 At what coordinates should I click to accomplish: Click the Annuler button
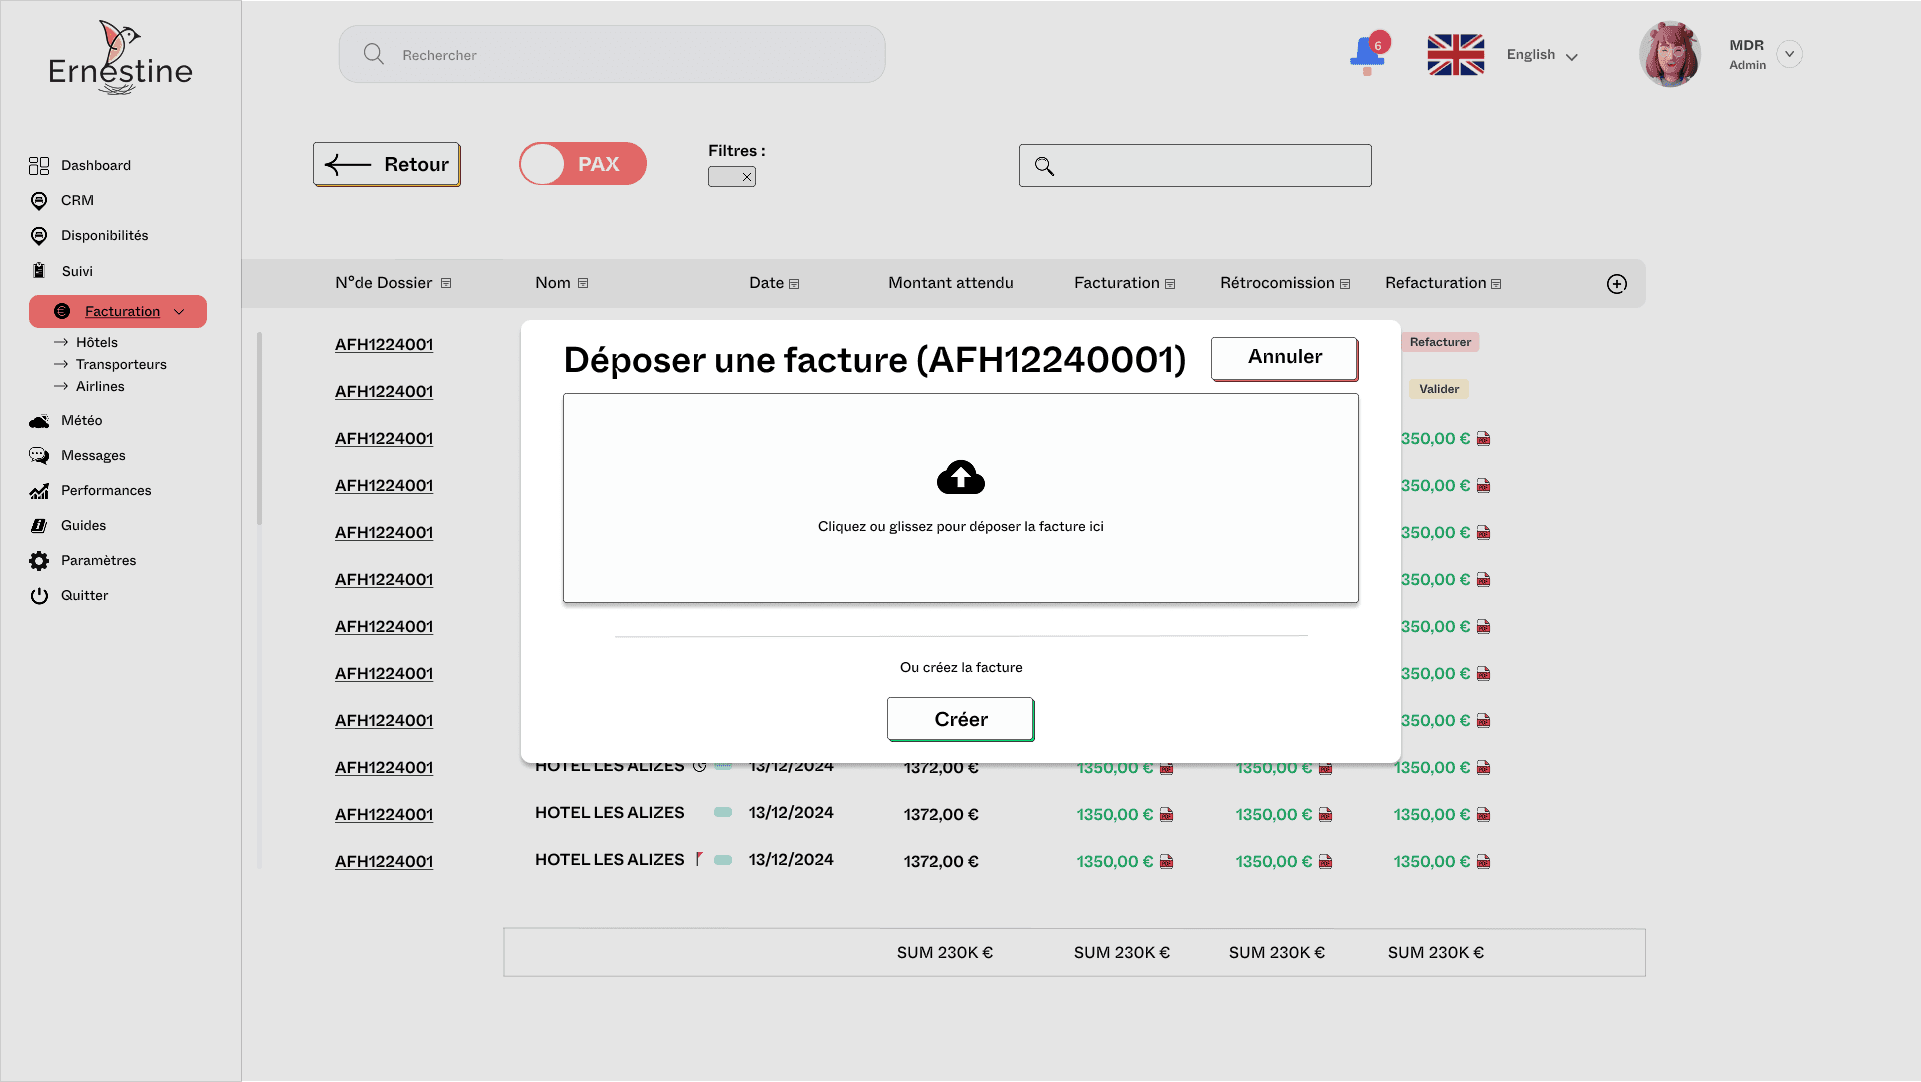(1283, 358)
